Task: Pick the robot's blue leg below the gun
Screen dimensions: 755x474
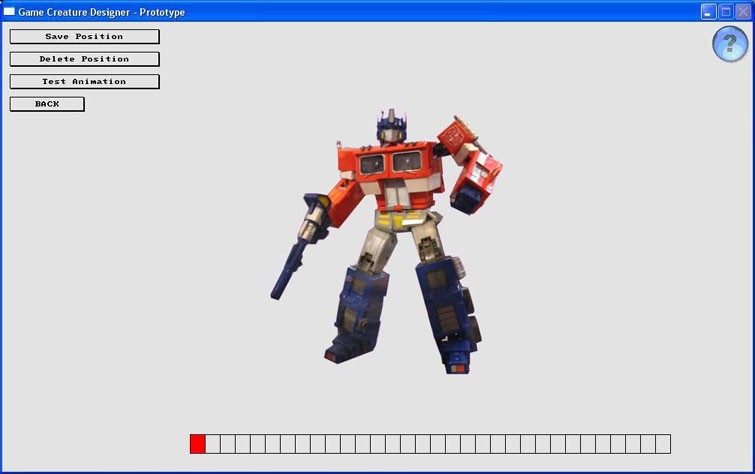Action: click(357, 305)
